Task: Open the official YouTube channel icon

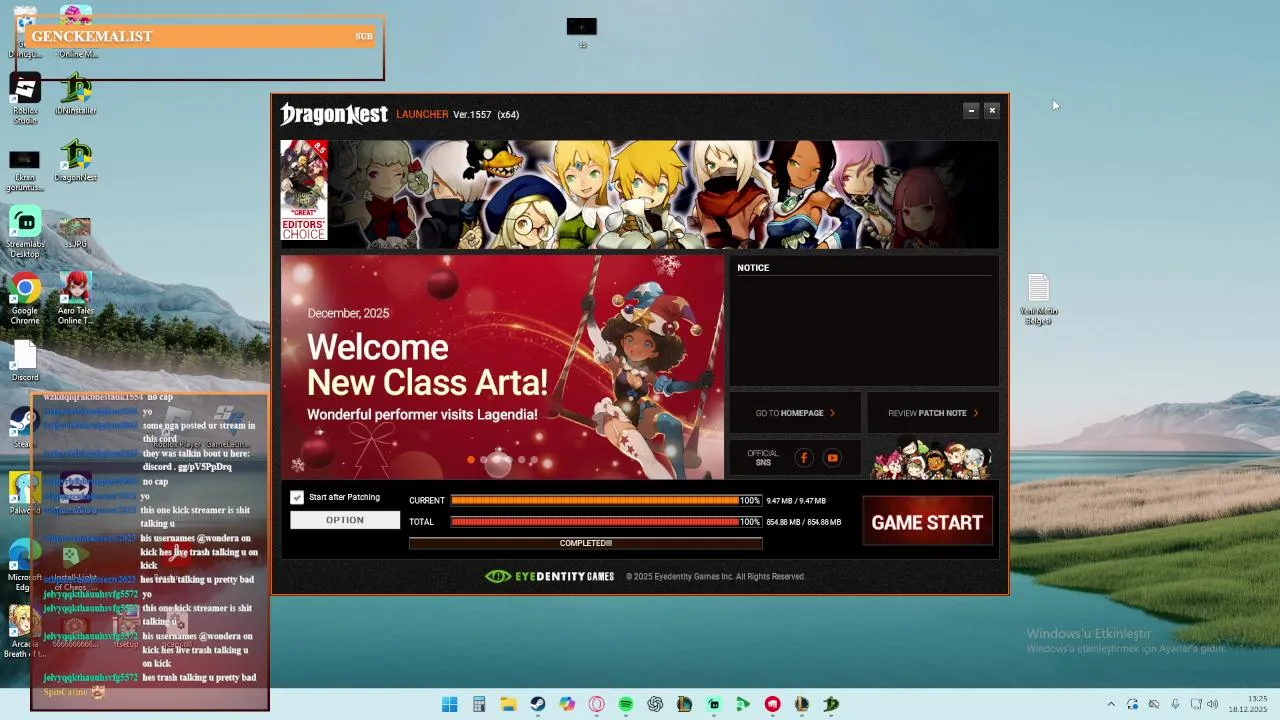Action: [x=832, y=458]
